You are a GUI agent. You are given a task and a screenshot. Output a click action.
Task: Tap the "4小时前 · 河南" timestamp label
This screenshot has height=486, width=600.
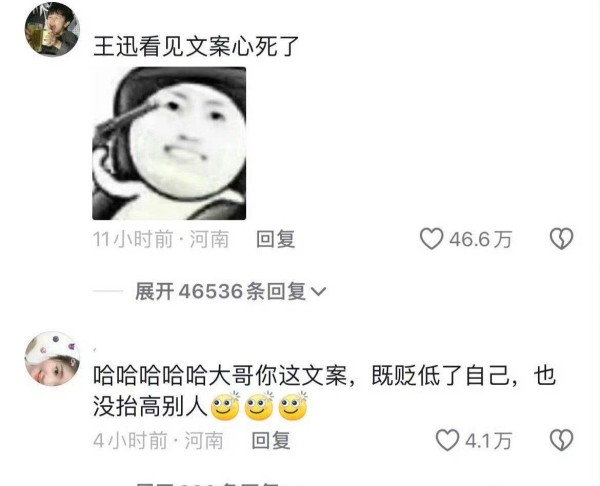click(158, 440)
